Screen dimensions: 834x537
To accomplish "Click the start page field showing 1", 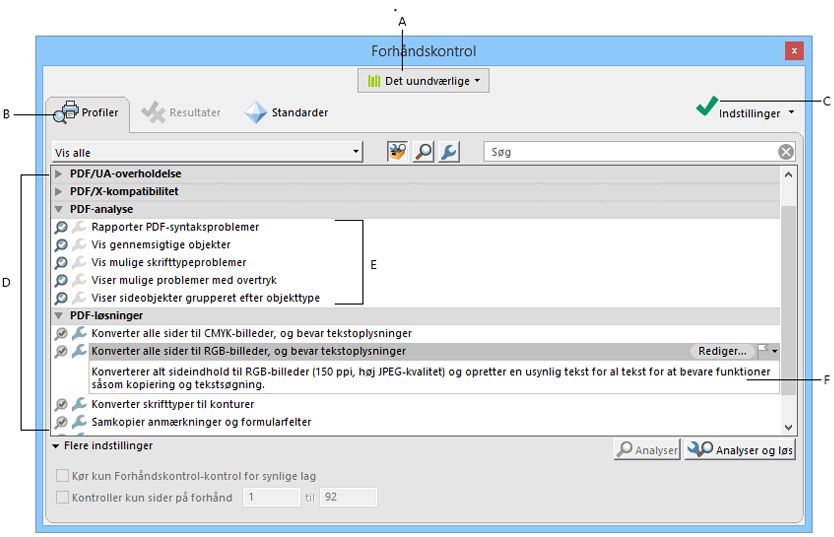I will coord(271,497).
